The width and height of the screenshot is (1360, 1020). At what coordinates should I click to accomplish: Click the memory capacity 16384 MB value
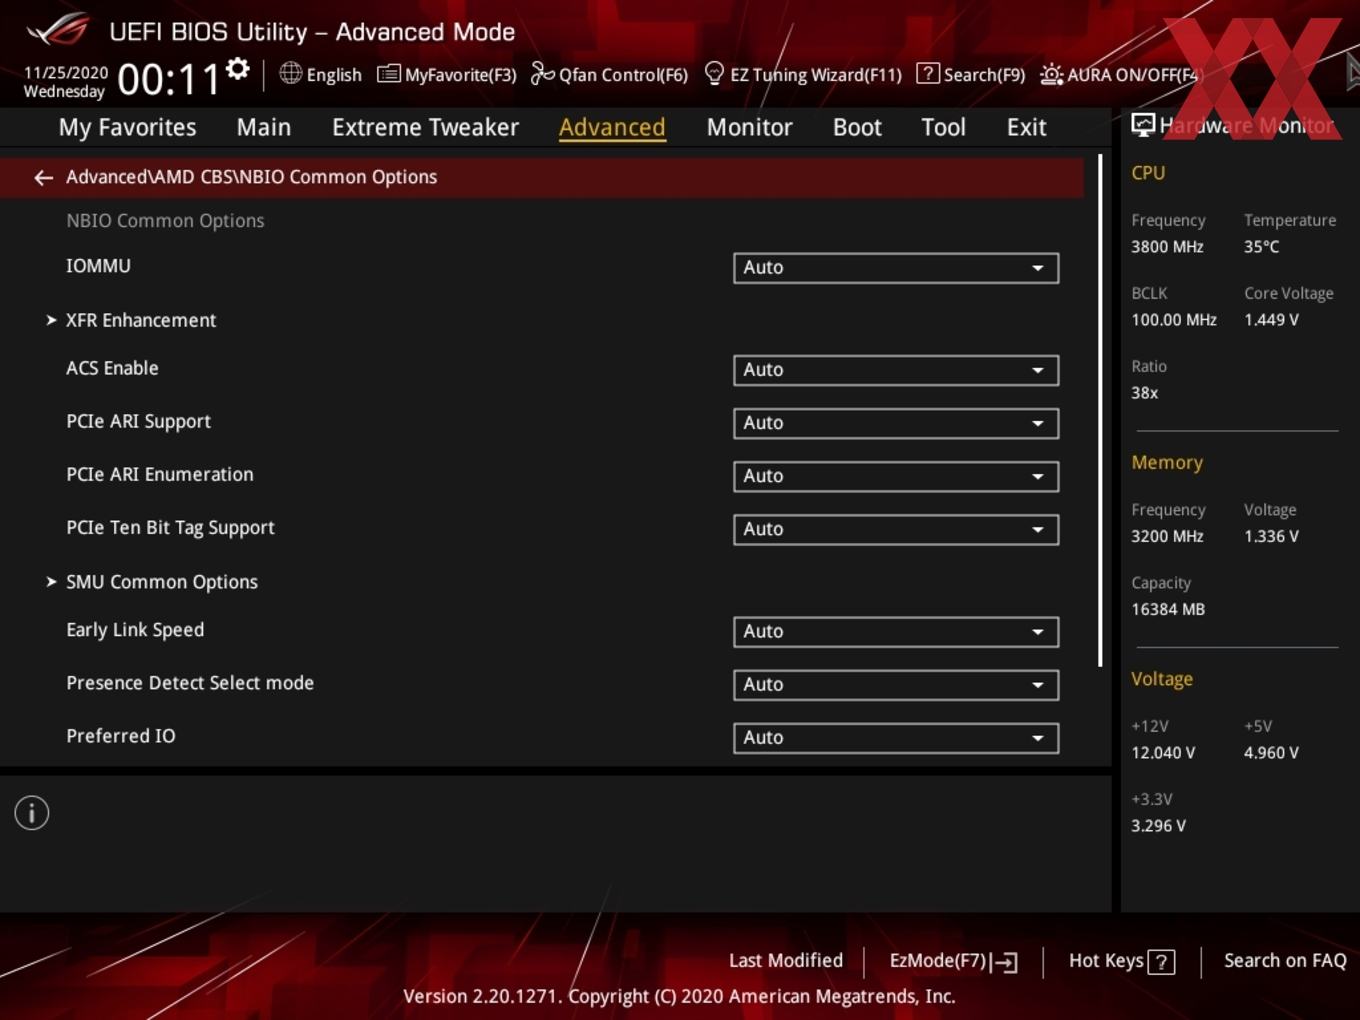click(1168, 609)
